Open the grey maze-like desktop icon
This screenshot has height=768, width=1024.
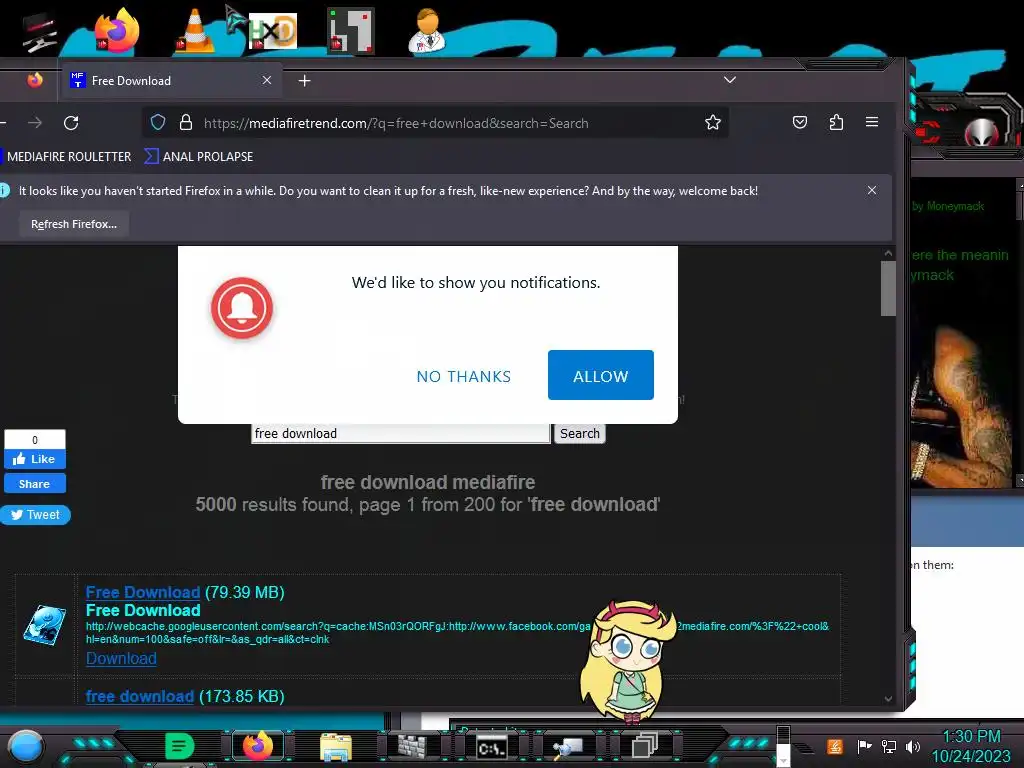pyautogui.click(x=350, y=30)
